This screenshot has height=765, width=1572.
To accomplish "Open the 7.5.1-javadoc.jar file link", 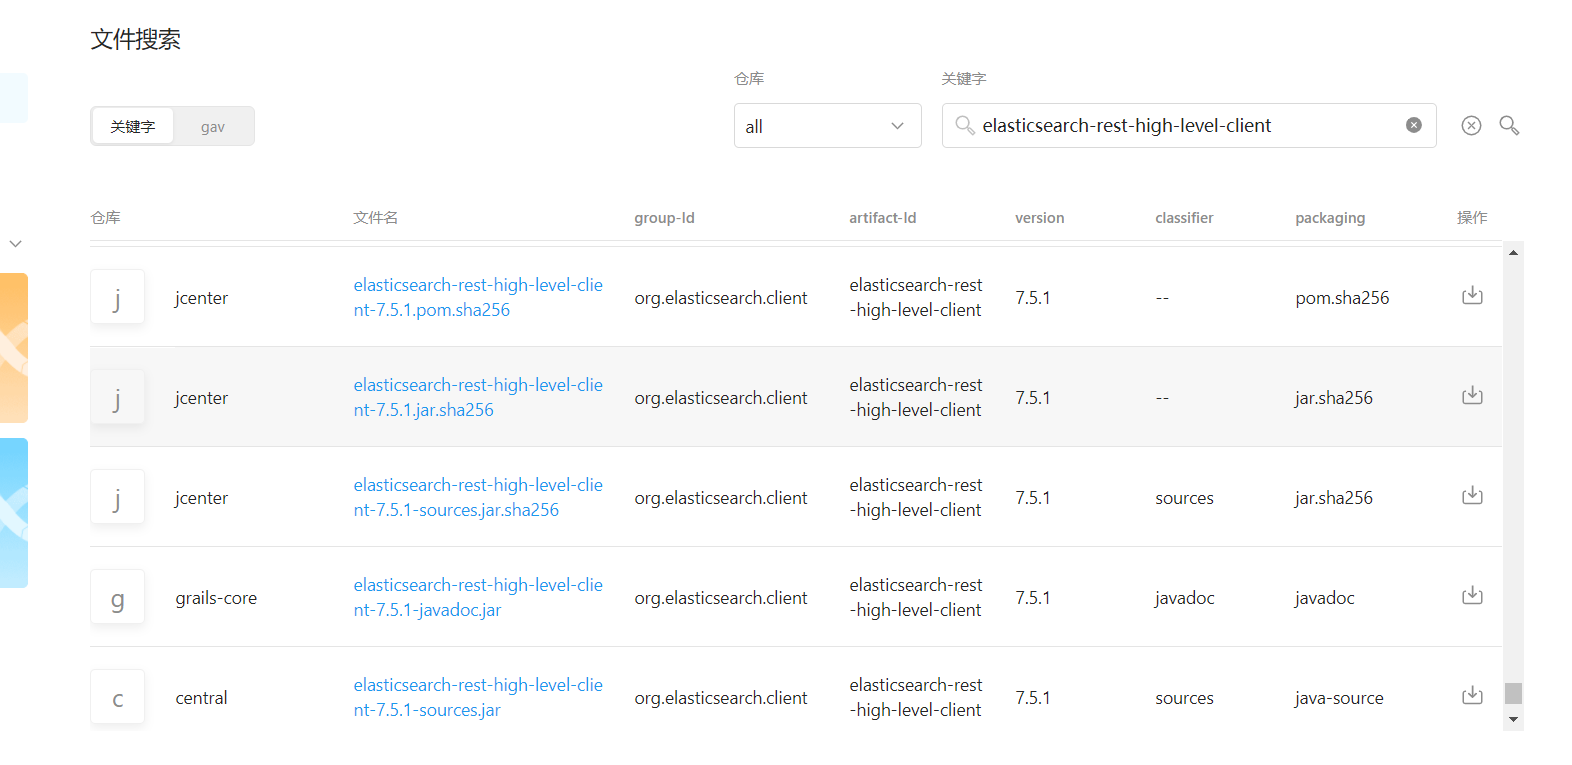I will point(478,597).
